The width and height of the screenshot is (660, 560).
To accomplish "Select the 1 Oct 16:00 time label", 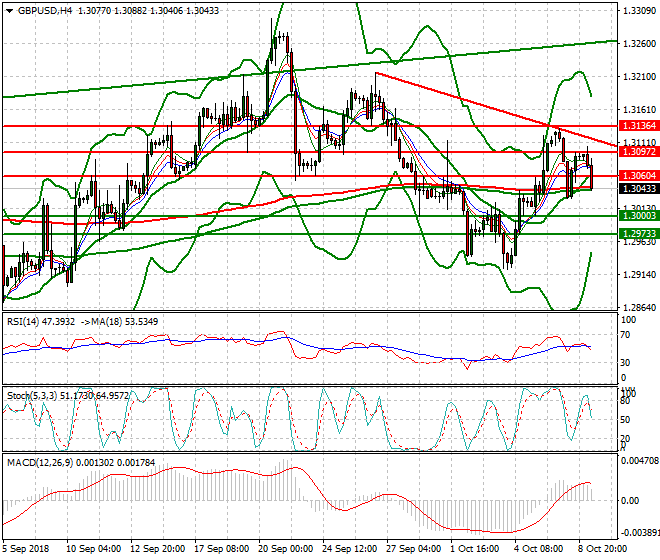I will point(475,549).
